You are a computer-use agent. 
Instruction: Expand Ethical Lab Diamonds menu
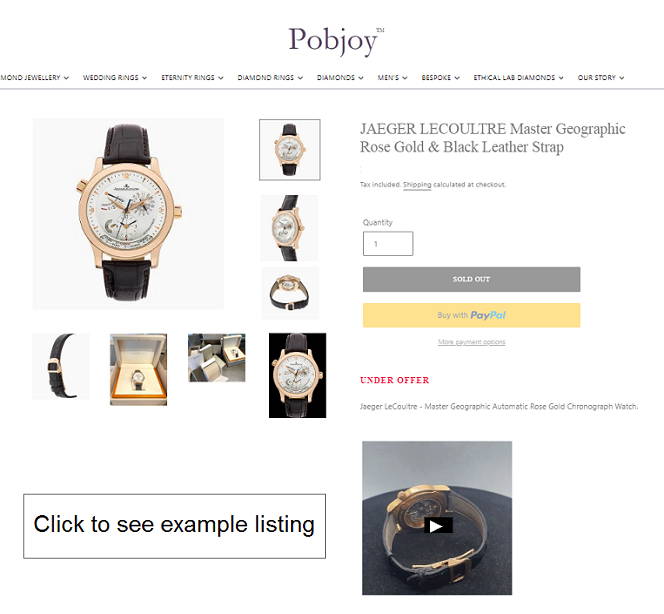518,77
